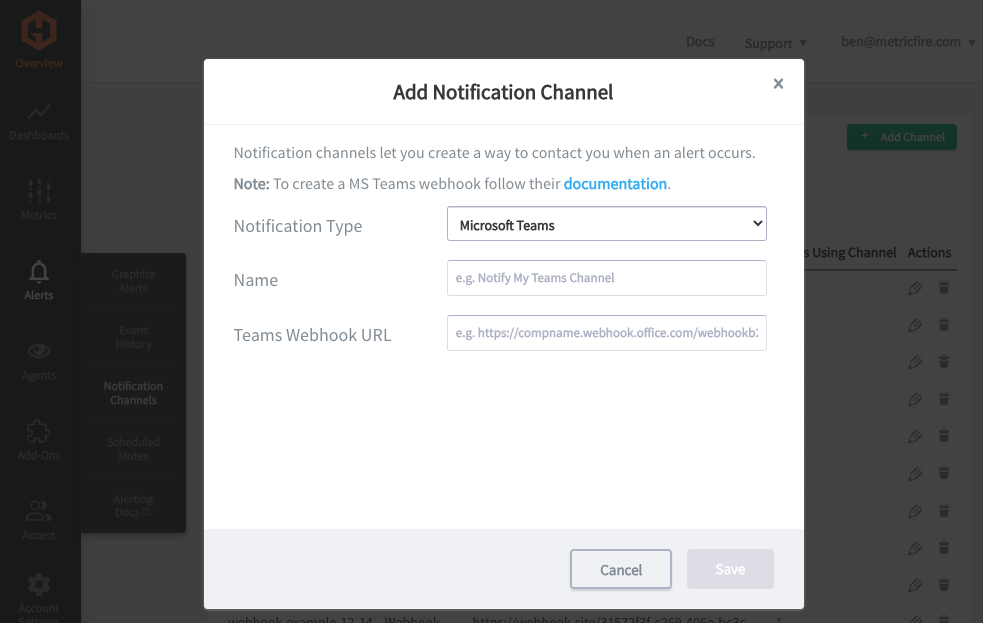Edit the first channel with its pencil icon

click(915, 288)
